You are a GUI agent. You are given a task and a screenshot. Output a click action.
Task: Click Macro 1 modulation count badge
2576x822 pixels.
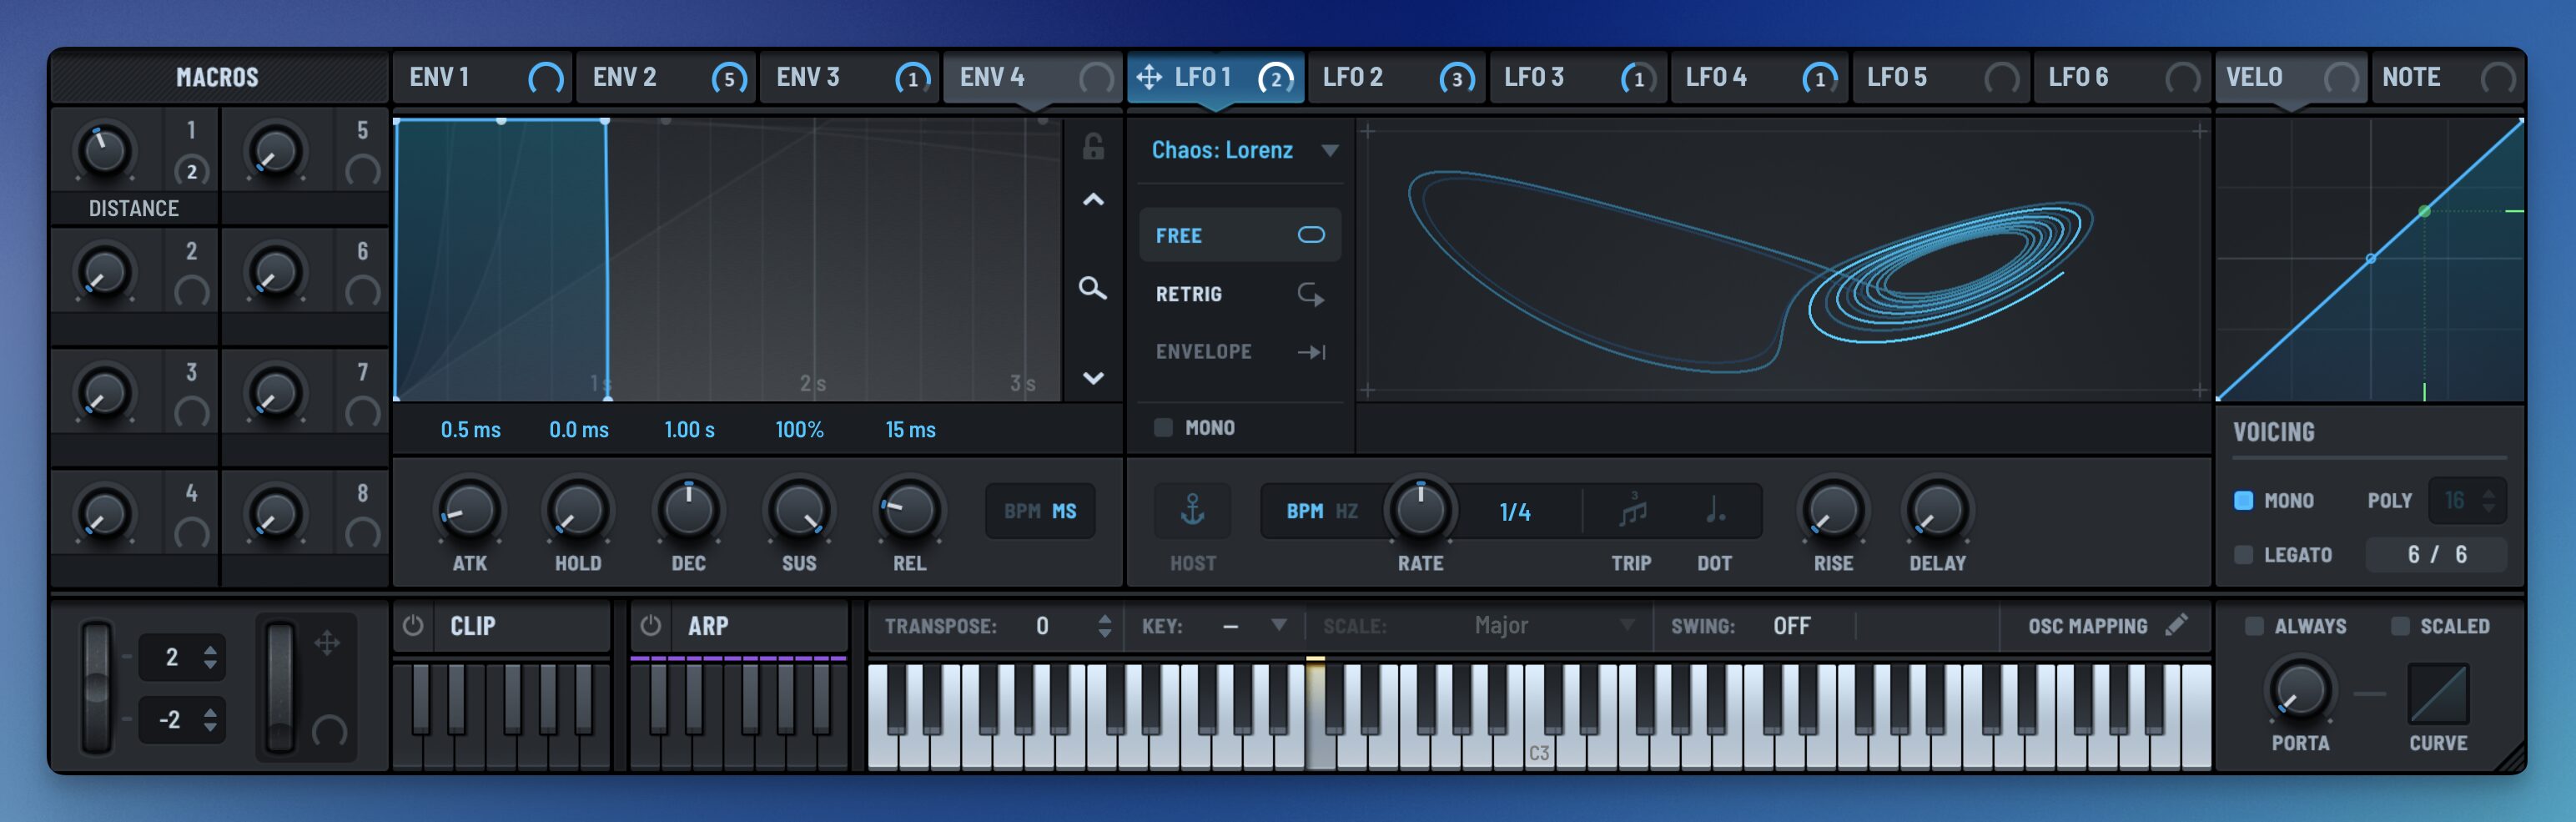(192, 171)
